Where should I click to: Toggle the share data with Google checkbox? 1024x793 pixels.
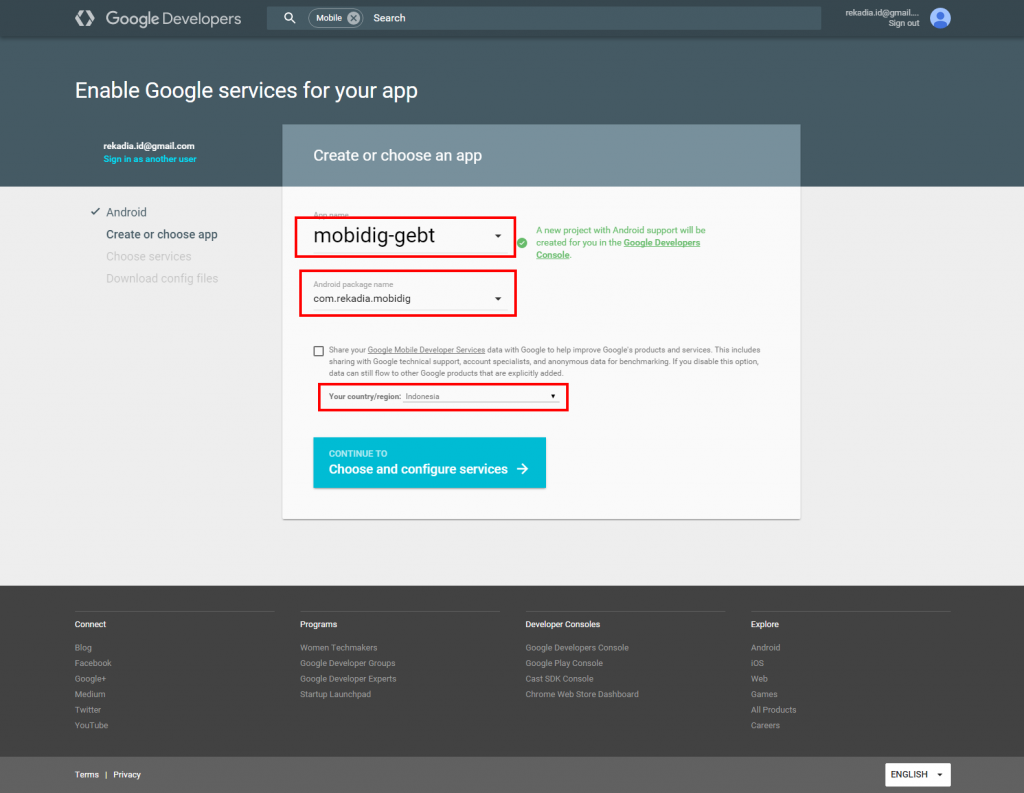click(x=319, y=351)
